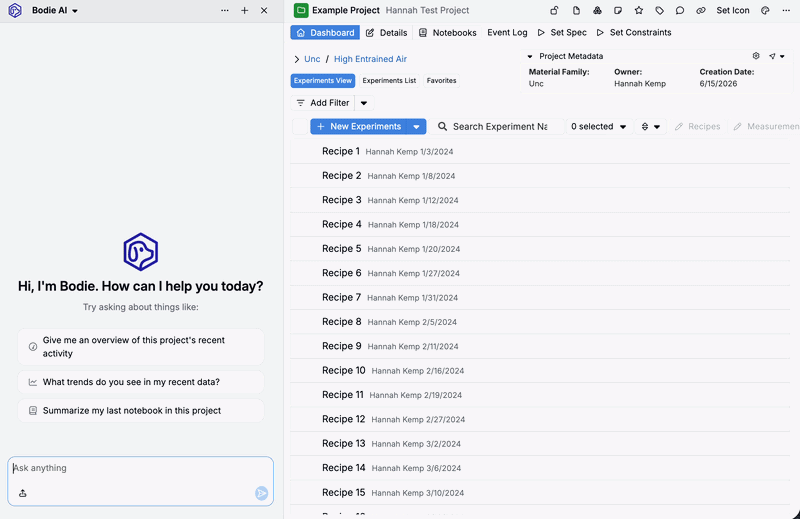Choose 'Summarize my last notebook' suggestion

tap(141, 411)
